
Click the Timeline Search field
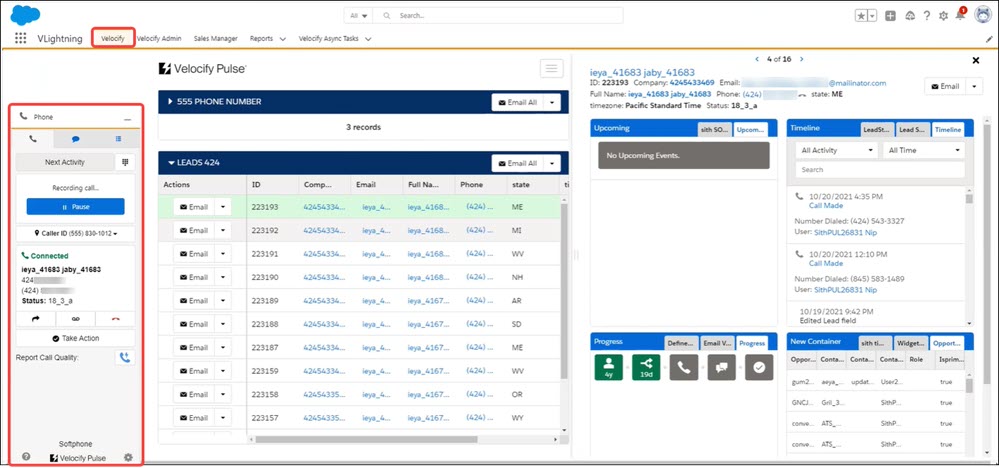(x=880, y=170)
